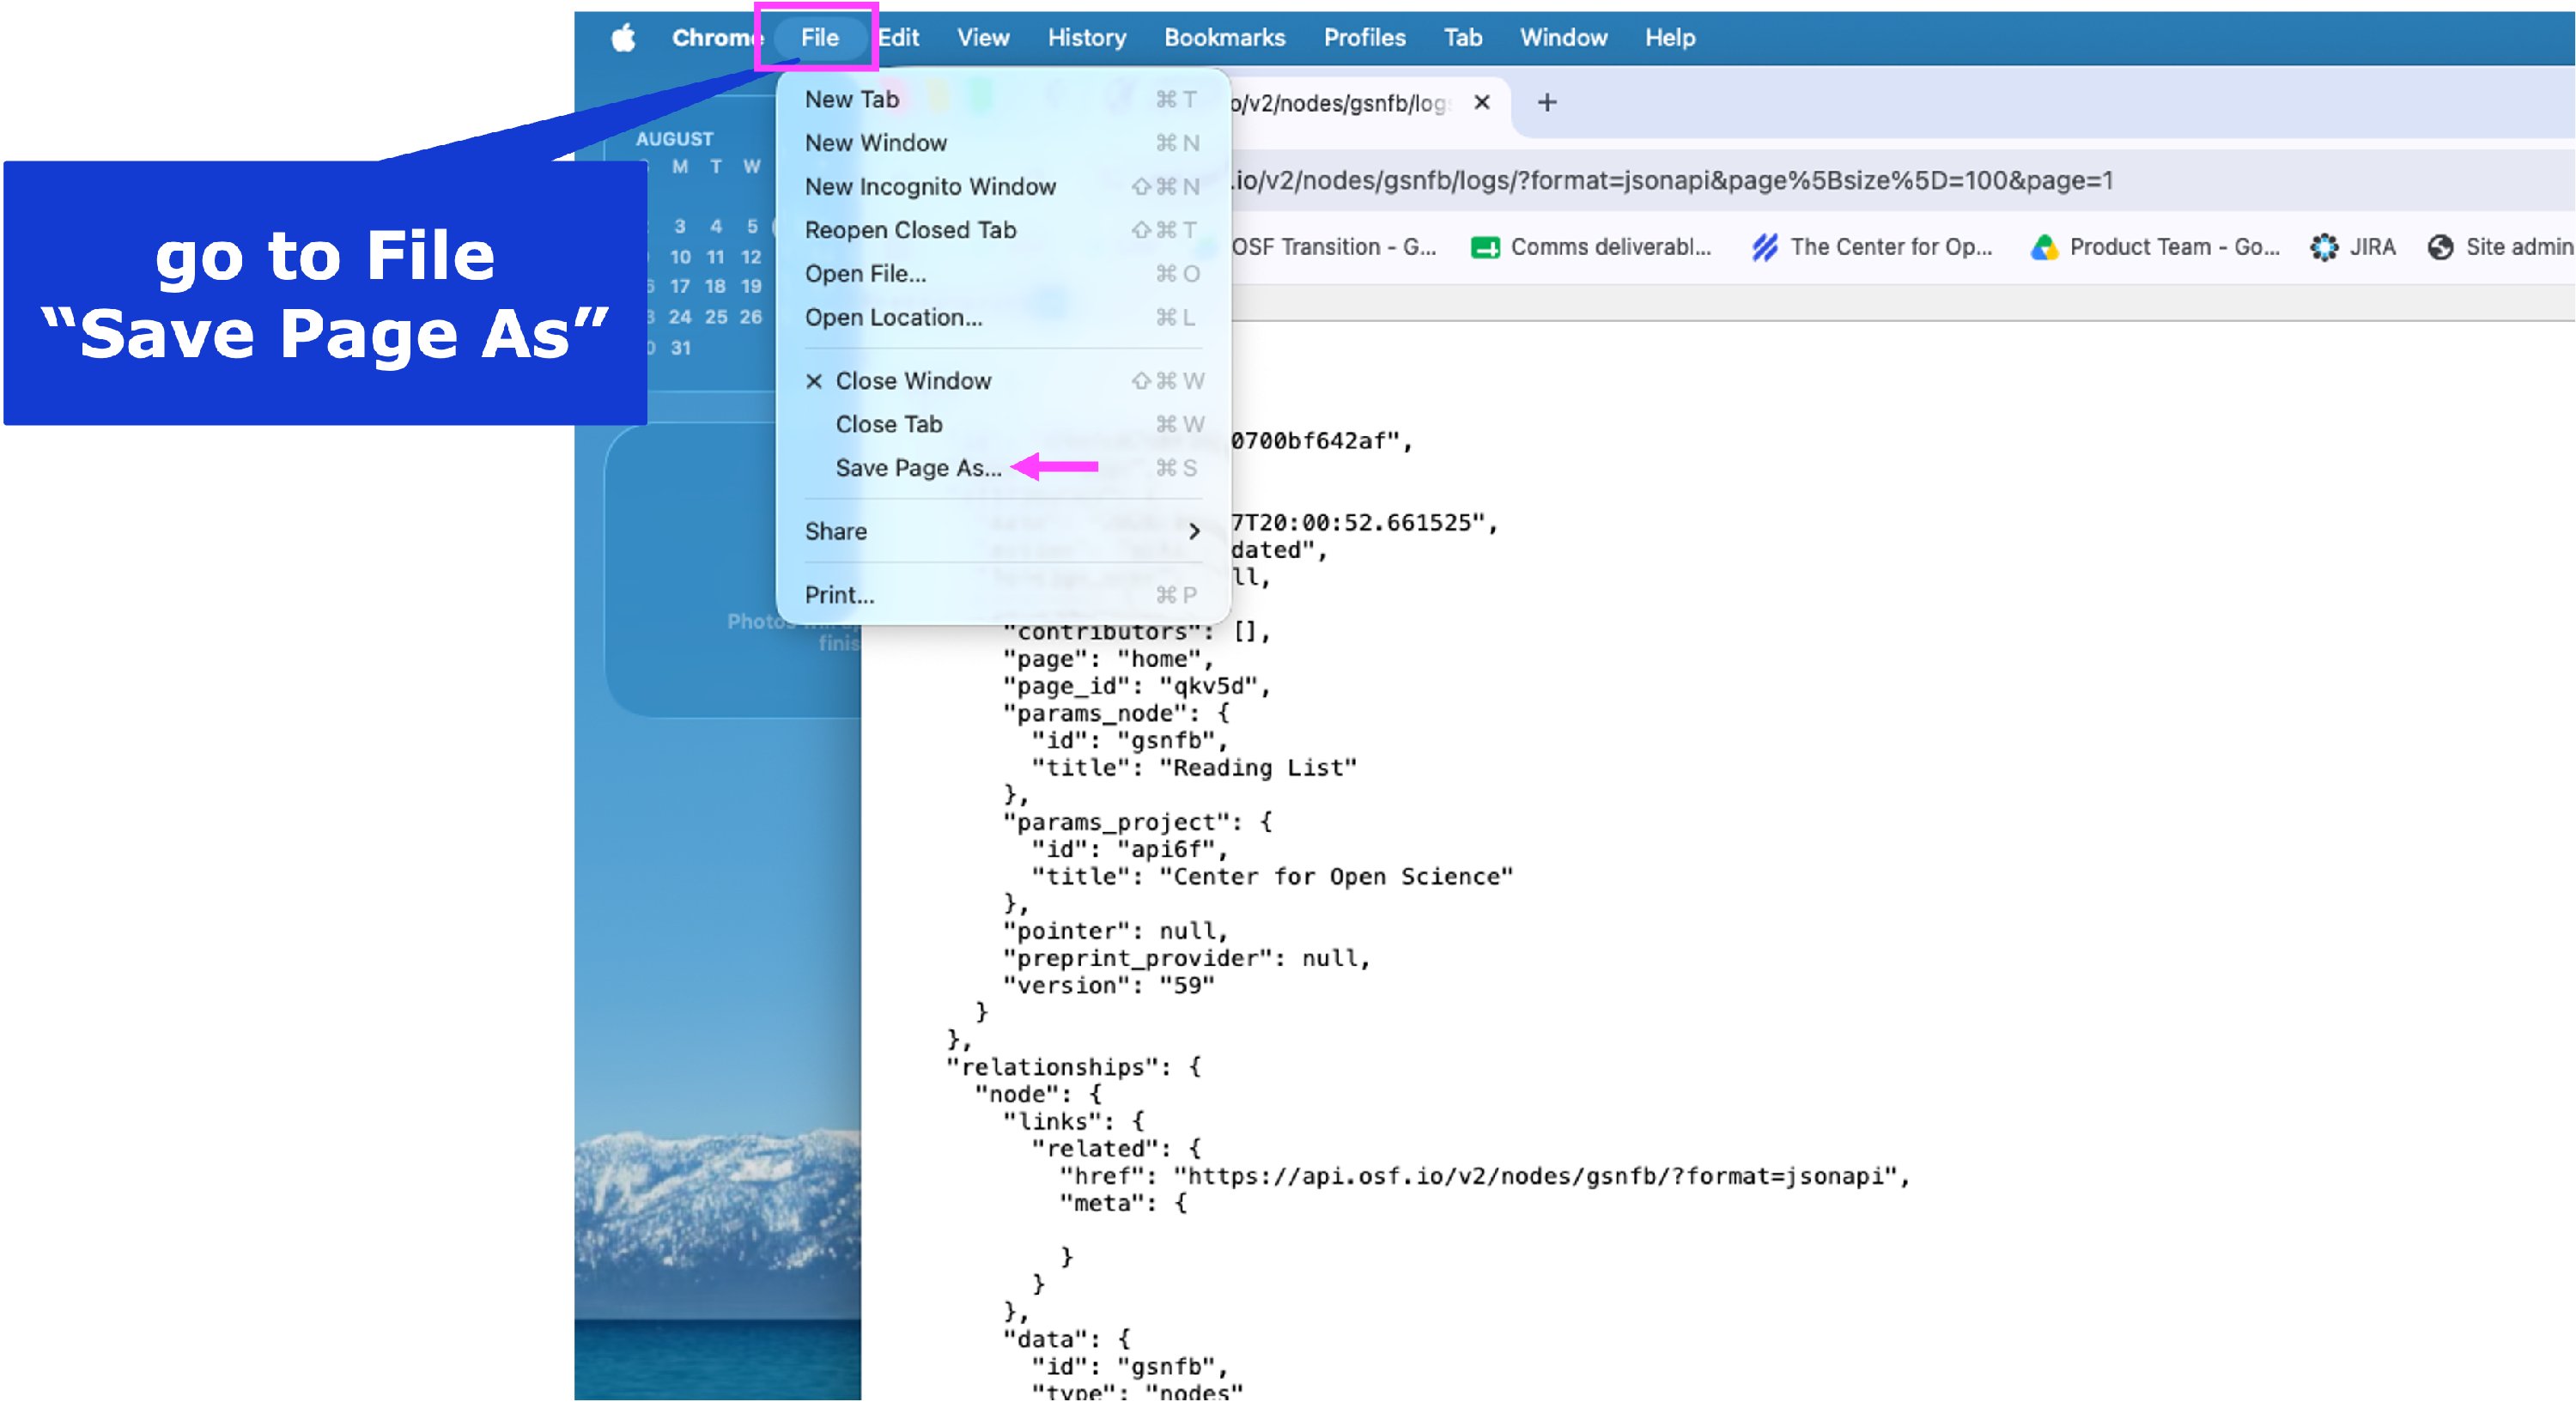Select Reopen Closed Tab
2576x1402 pixels.
pyautogui.click(x=1002, y=230)
